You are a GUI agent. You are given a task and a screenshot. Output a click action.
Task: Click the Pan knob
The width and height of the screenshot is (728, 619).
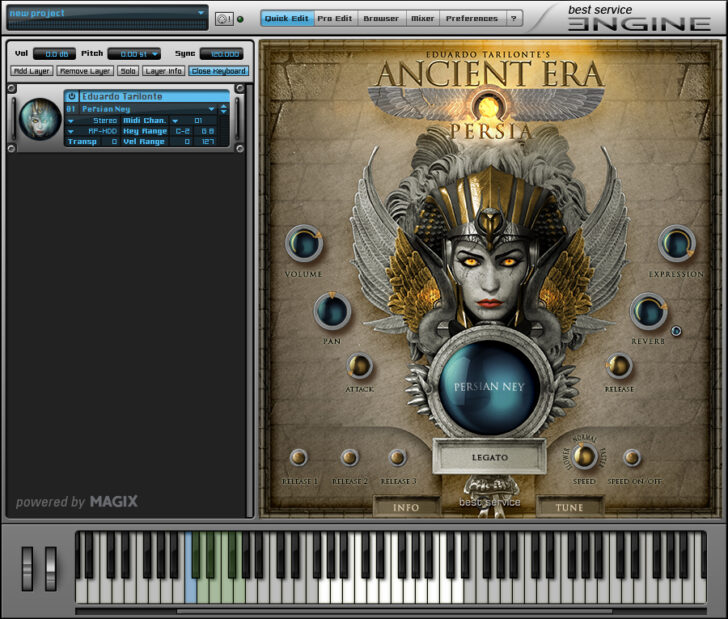tap(332, 312)
